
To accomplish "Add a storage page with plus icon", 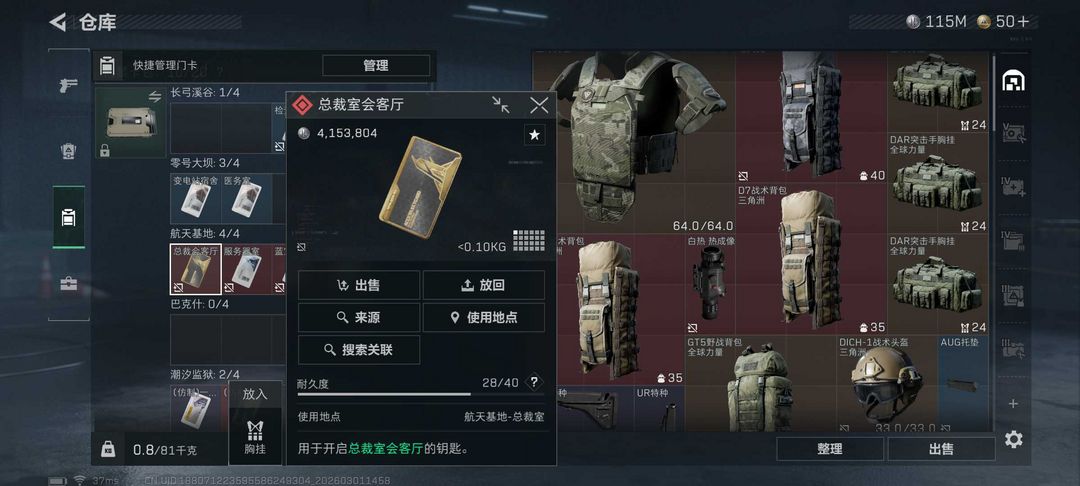I will [1012, 403].
